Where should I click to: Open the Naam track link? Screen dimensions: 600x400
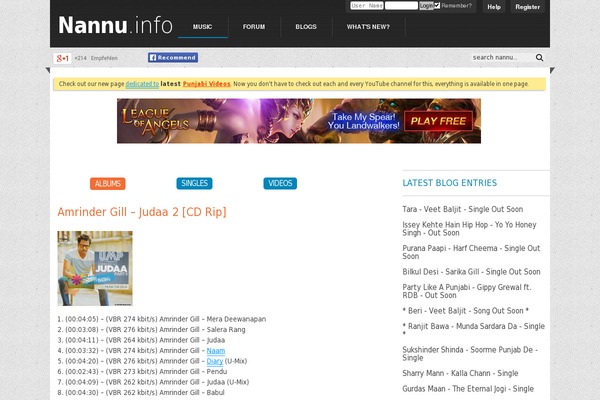point(216,351)
